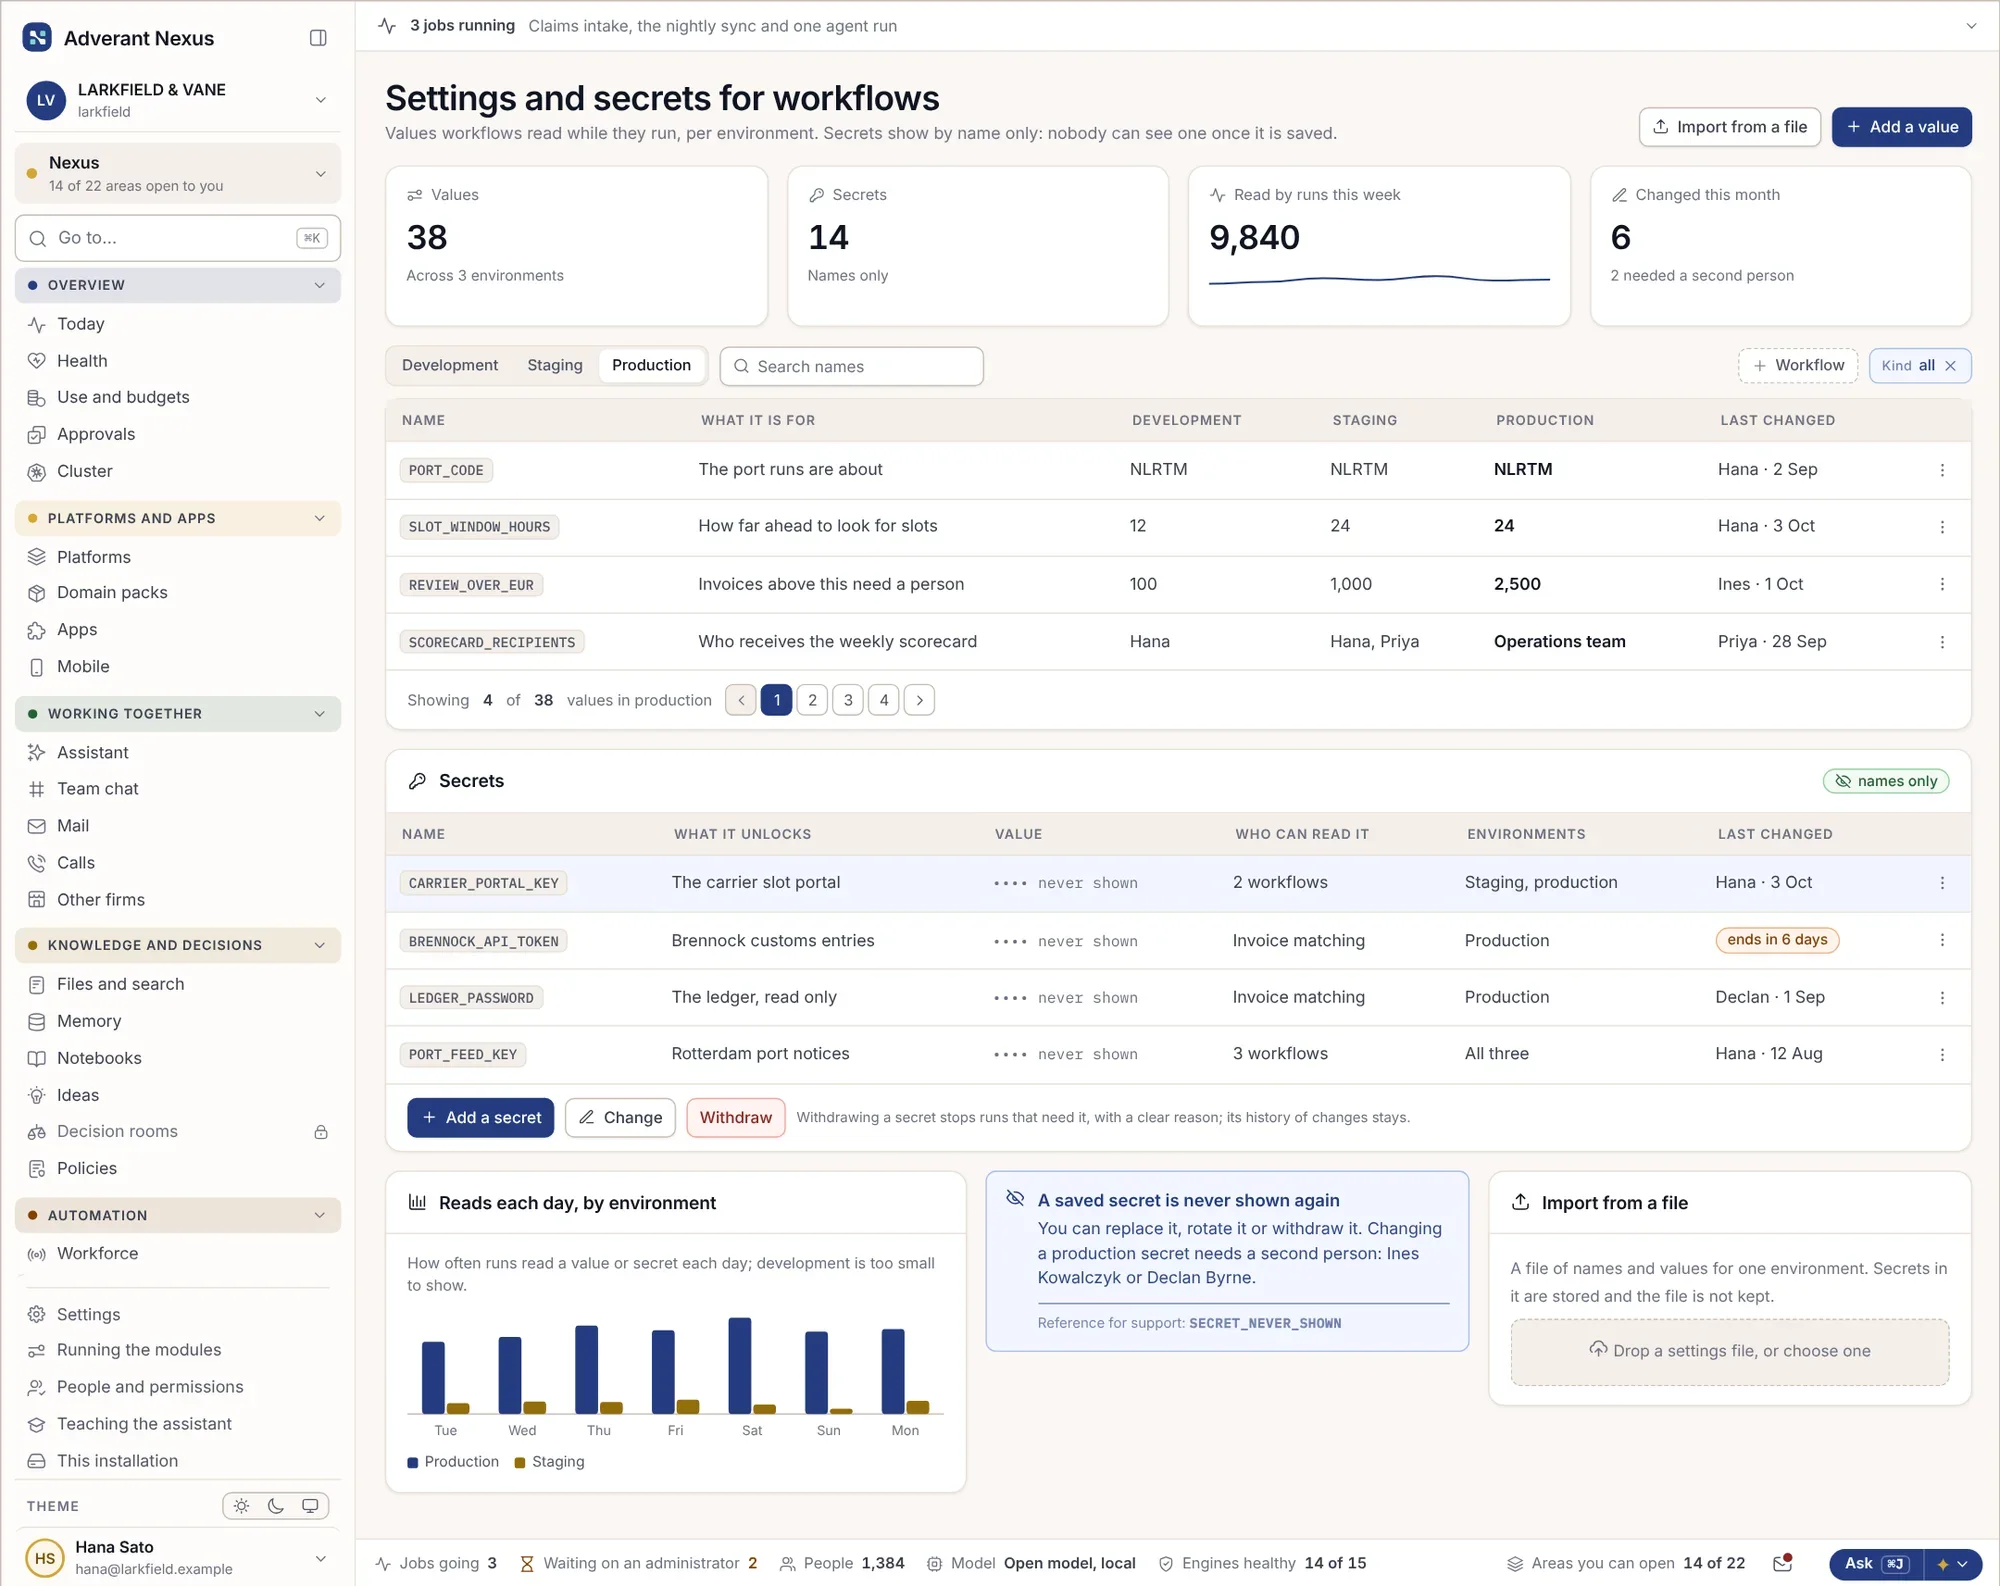2000x1586 pixels.
Task: Collapse the Platforms and Apps section
Action: [x=178, y=518]
